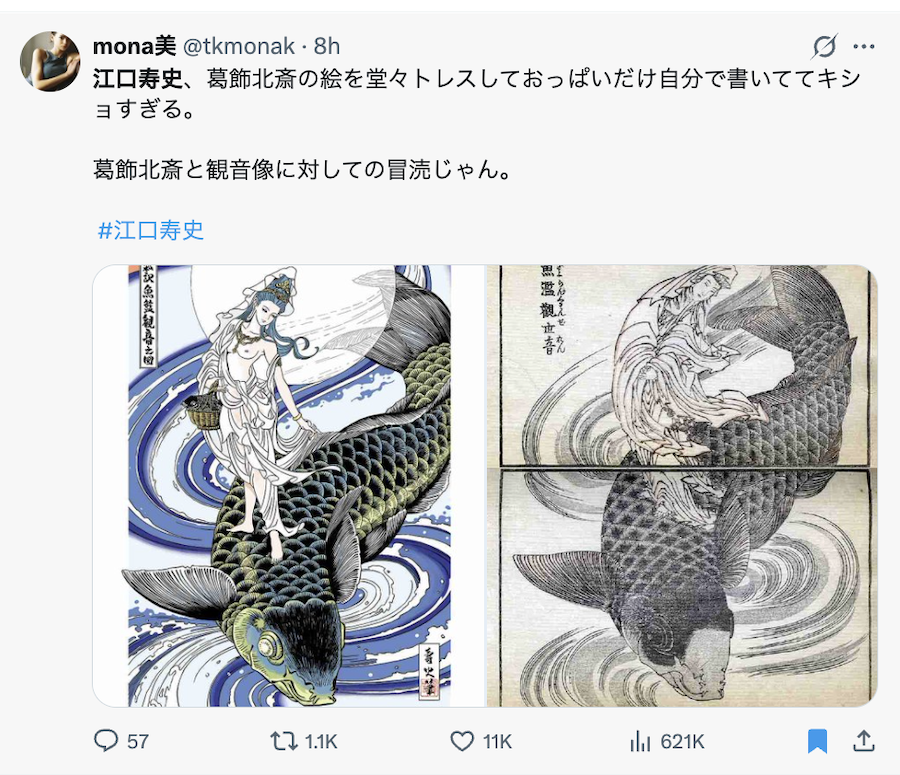Open the monochrome Hokusai woodblock image
The image size is (900, 775).
pyautogui.click(x=682, y=486)
